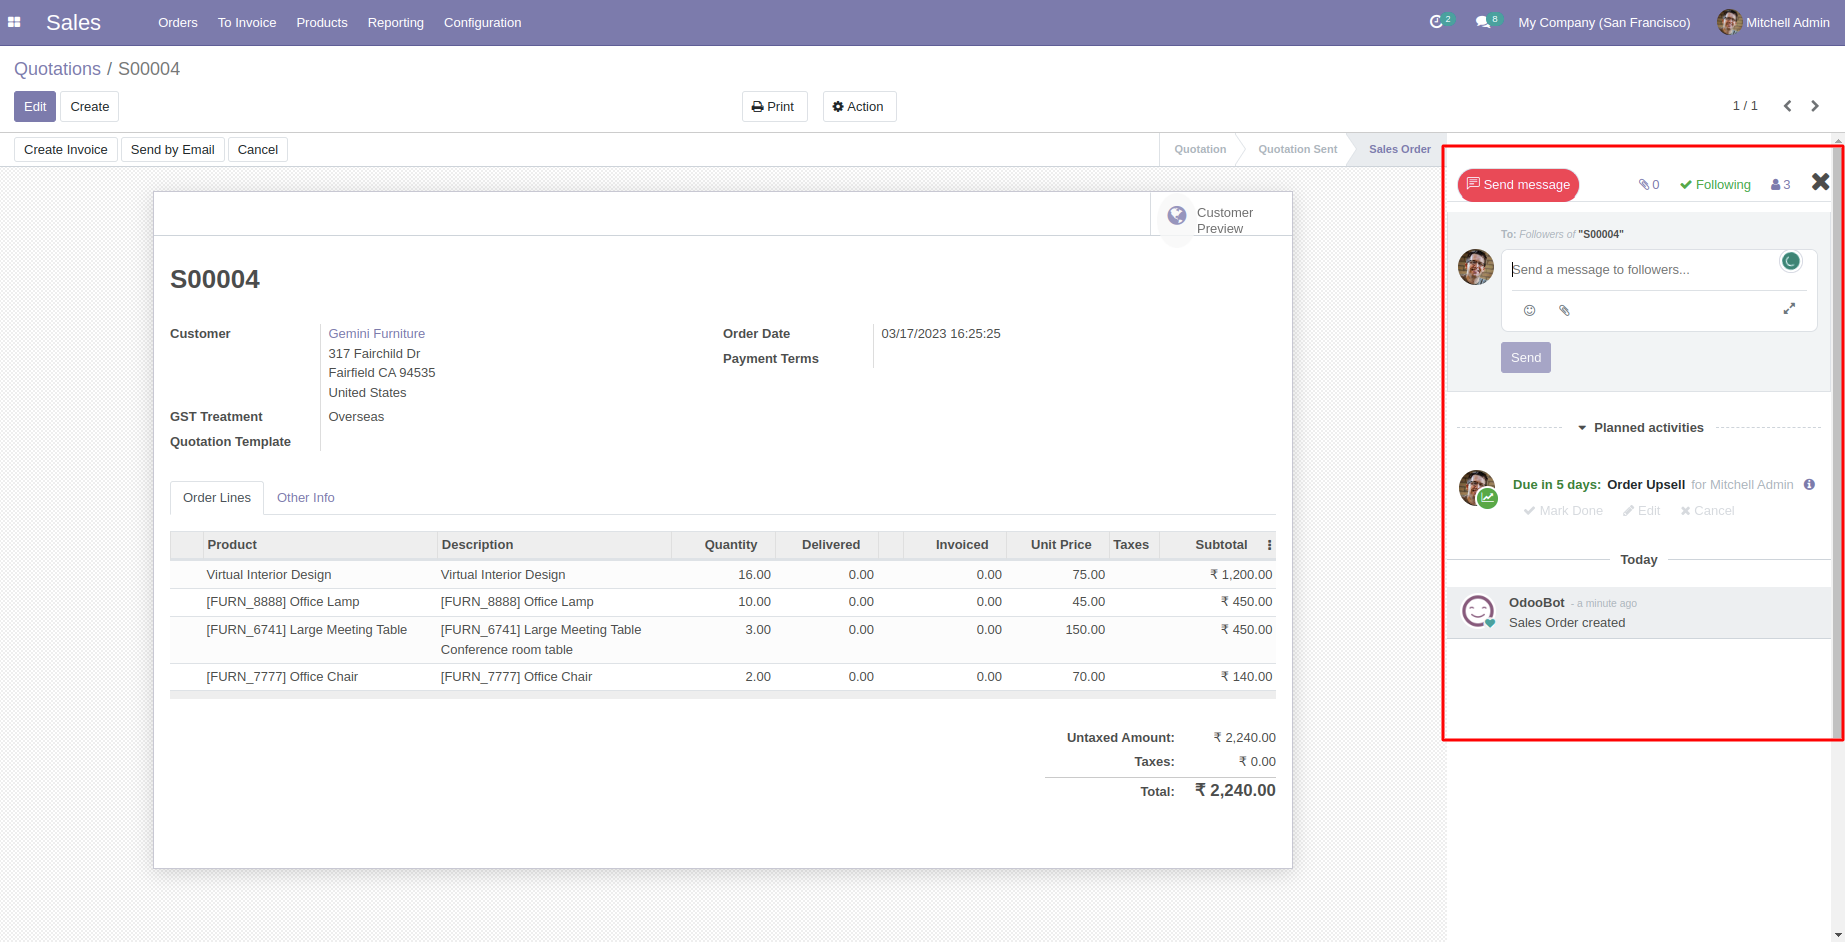The image size is (1845, 942).
Task: Open the Reporting menu
Action: (395, 23)
